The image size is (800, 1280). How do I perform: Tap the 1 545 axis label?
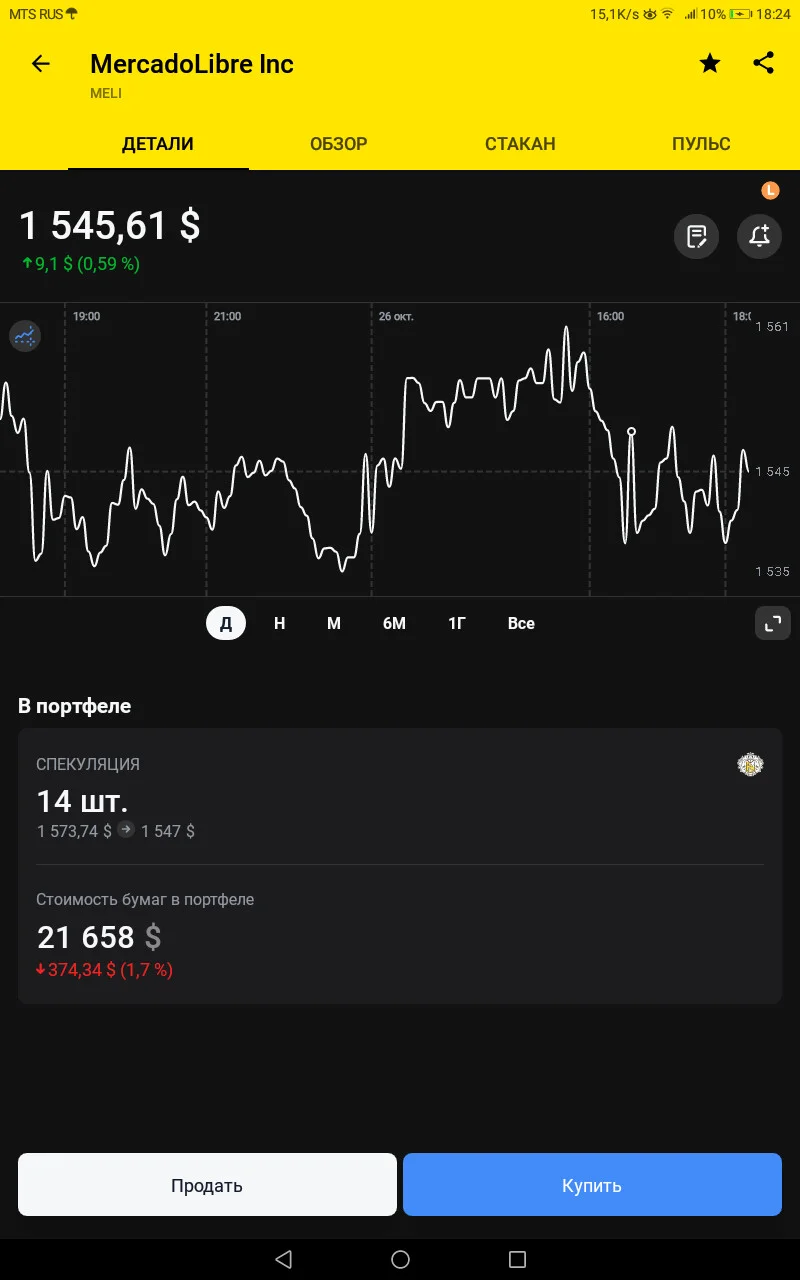click(x=772, y=471)
